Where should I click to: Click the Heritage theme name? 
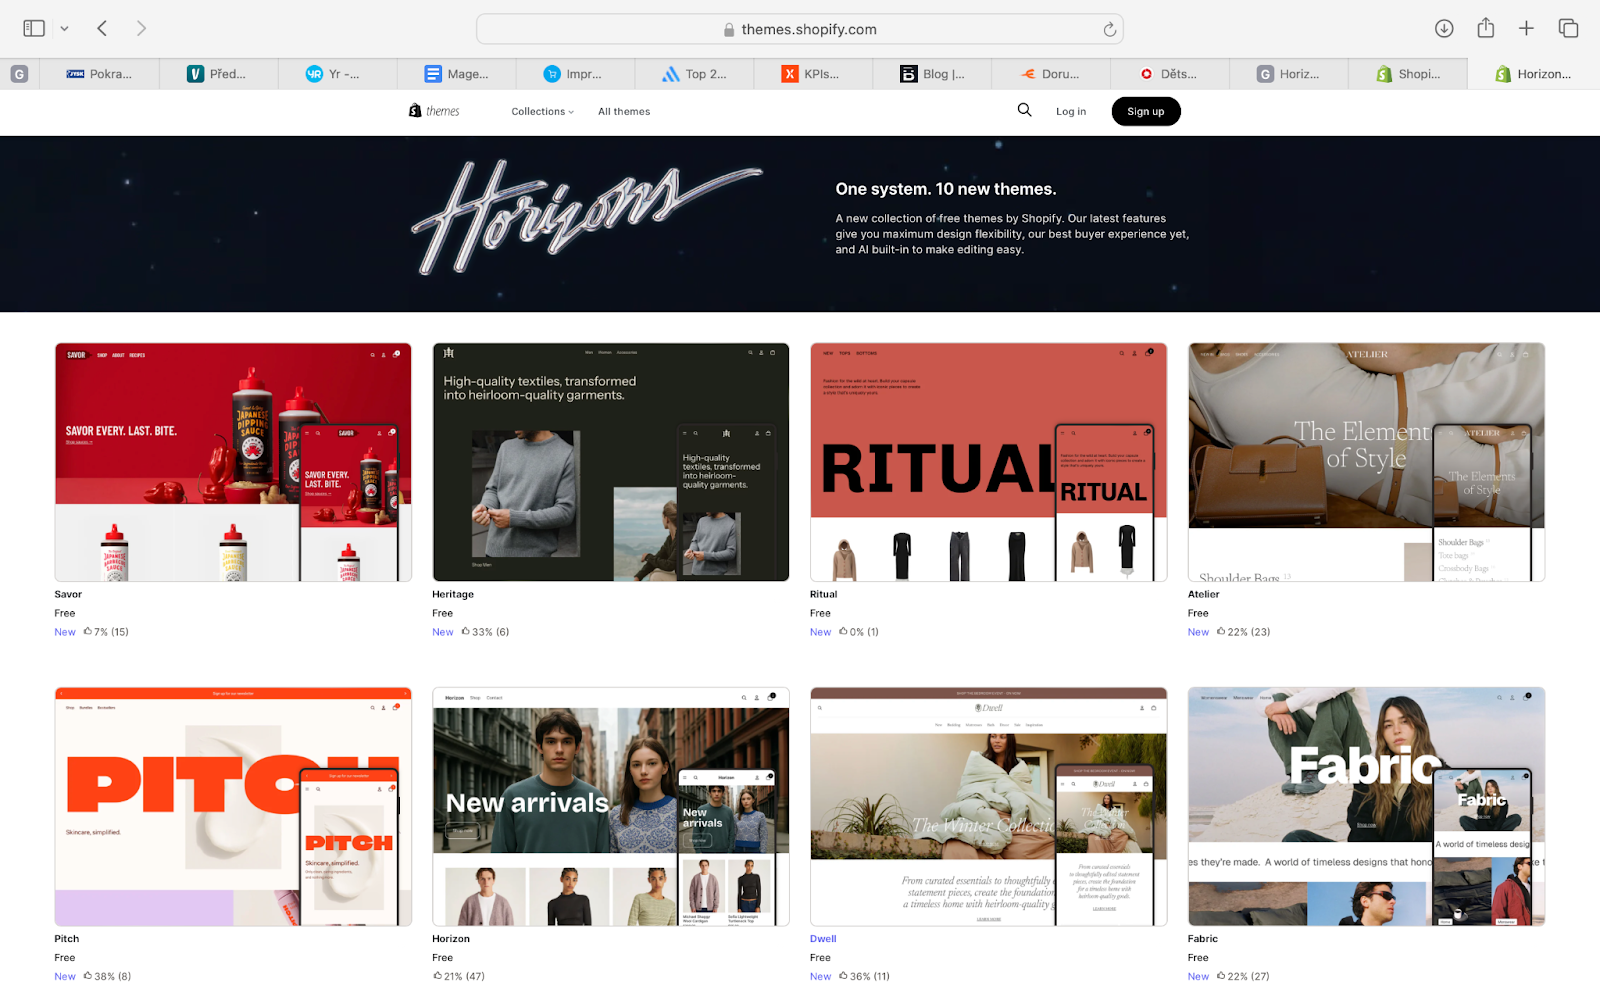[453, 595]
